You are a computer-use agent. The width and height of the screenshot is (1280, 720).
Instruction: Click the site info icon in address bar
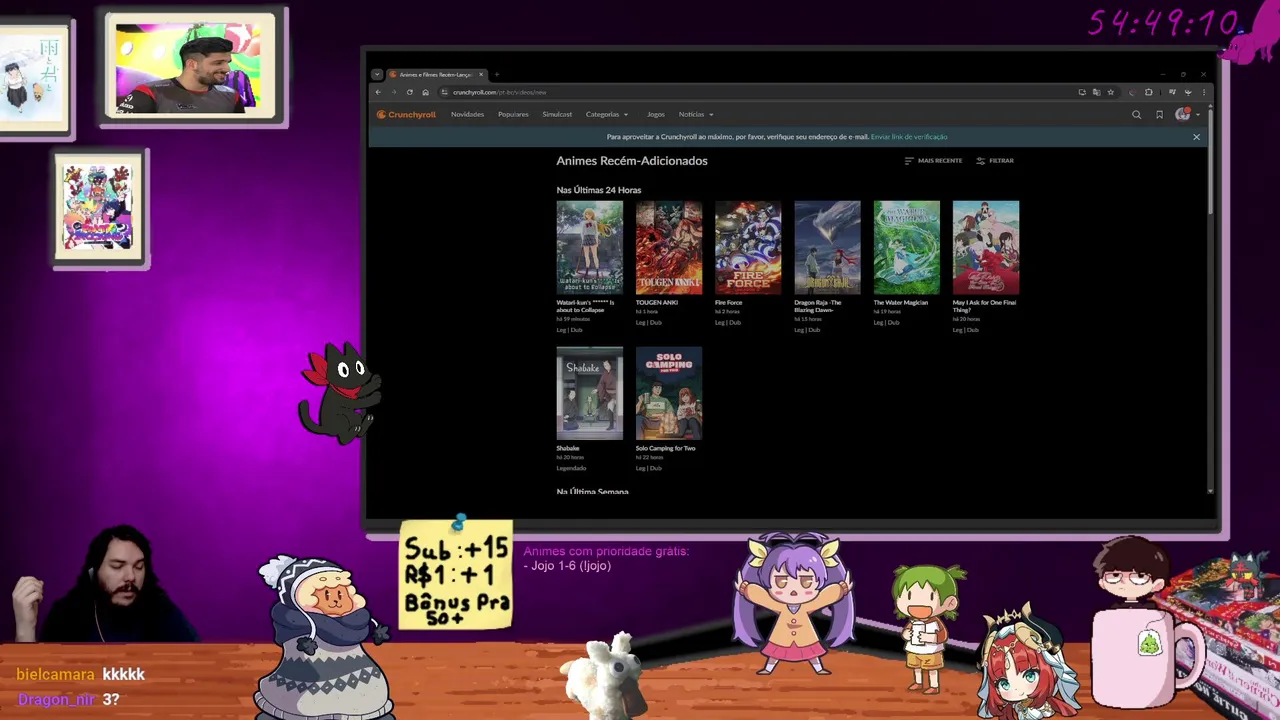pos(445,92)
